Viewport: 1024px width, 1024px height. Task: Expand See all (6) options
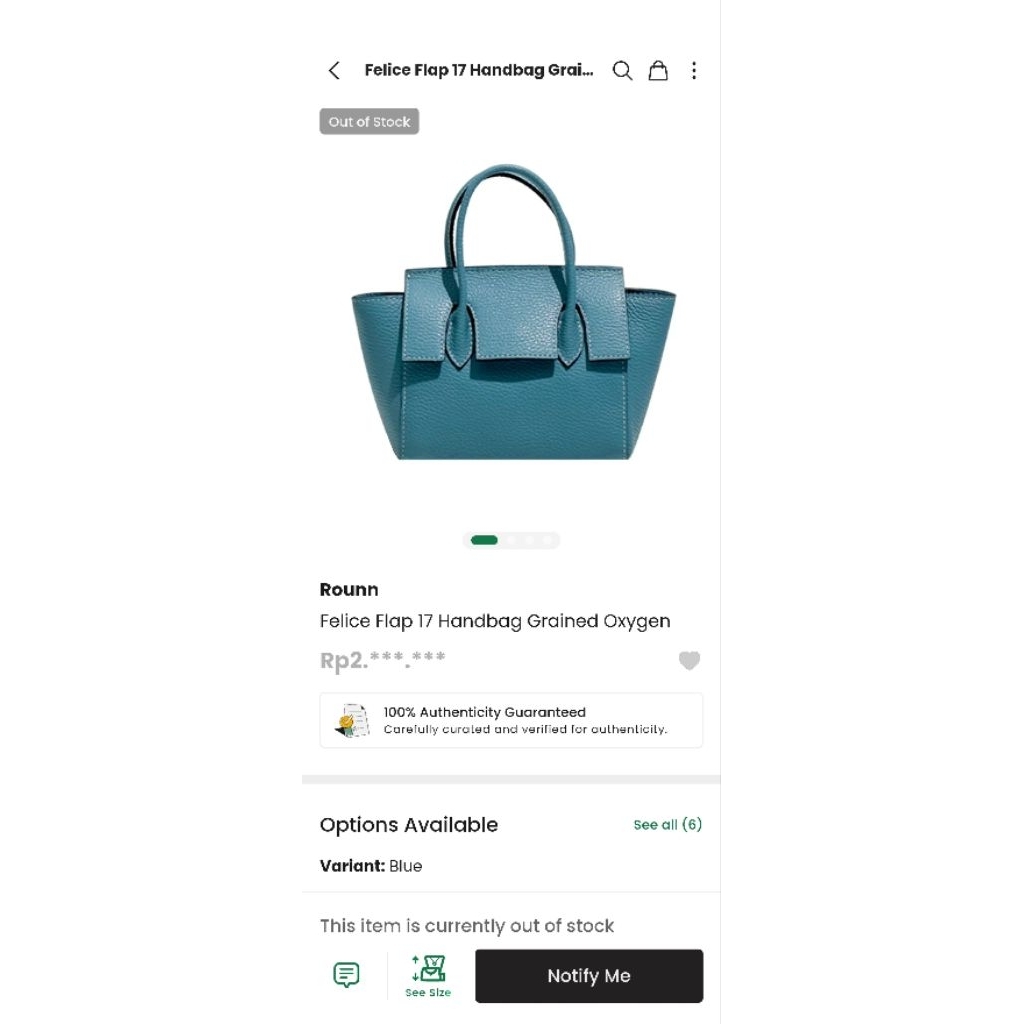(x=667, y=825)
